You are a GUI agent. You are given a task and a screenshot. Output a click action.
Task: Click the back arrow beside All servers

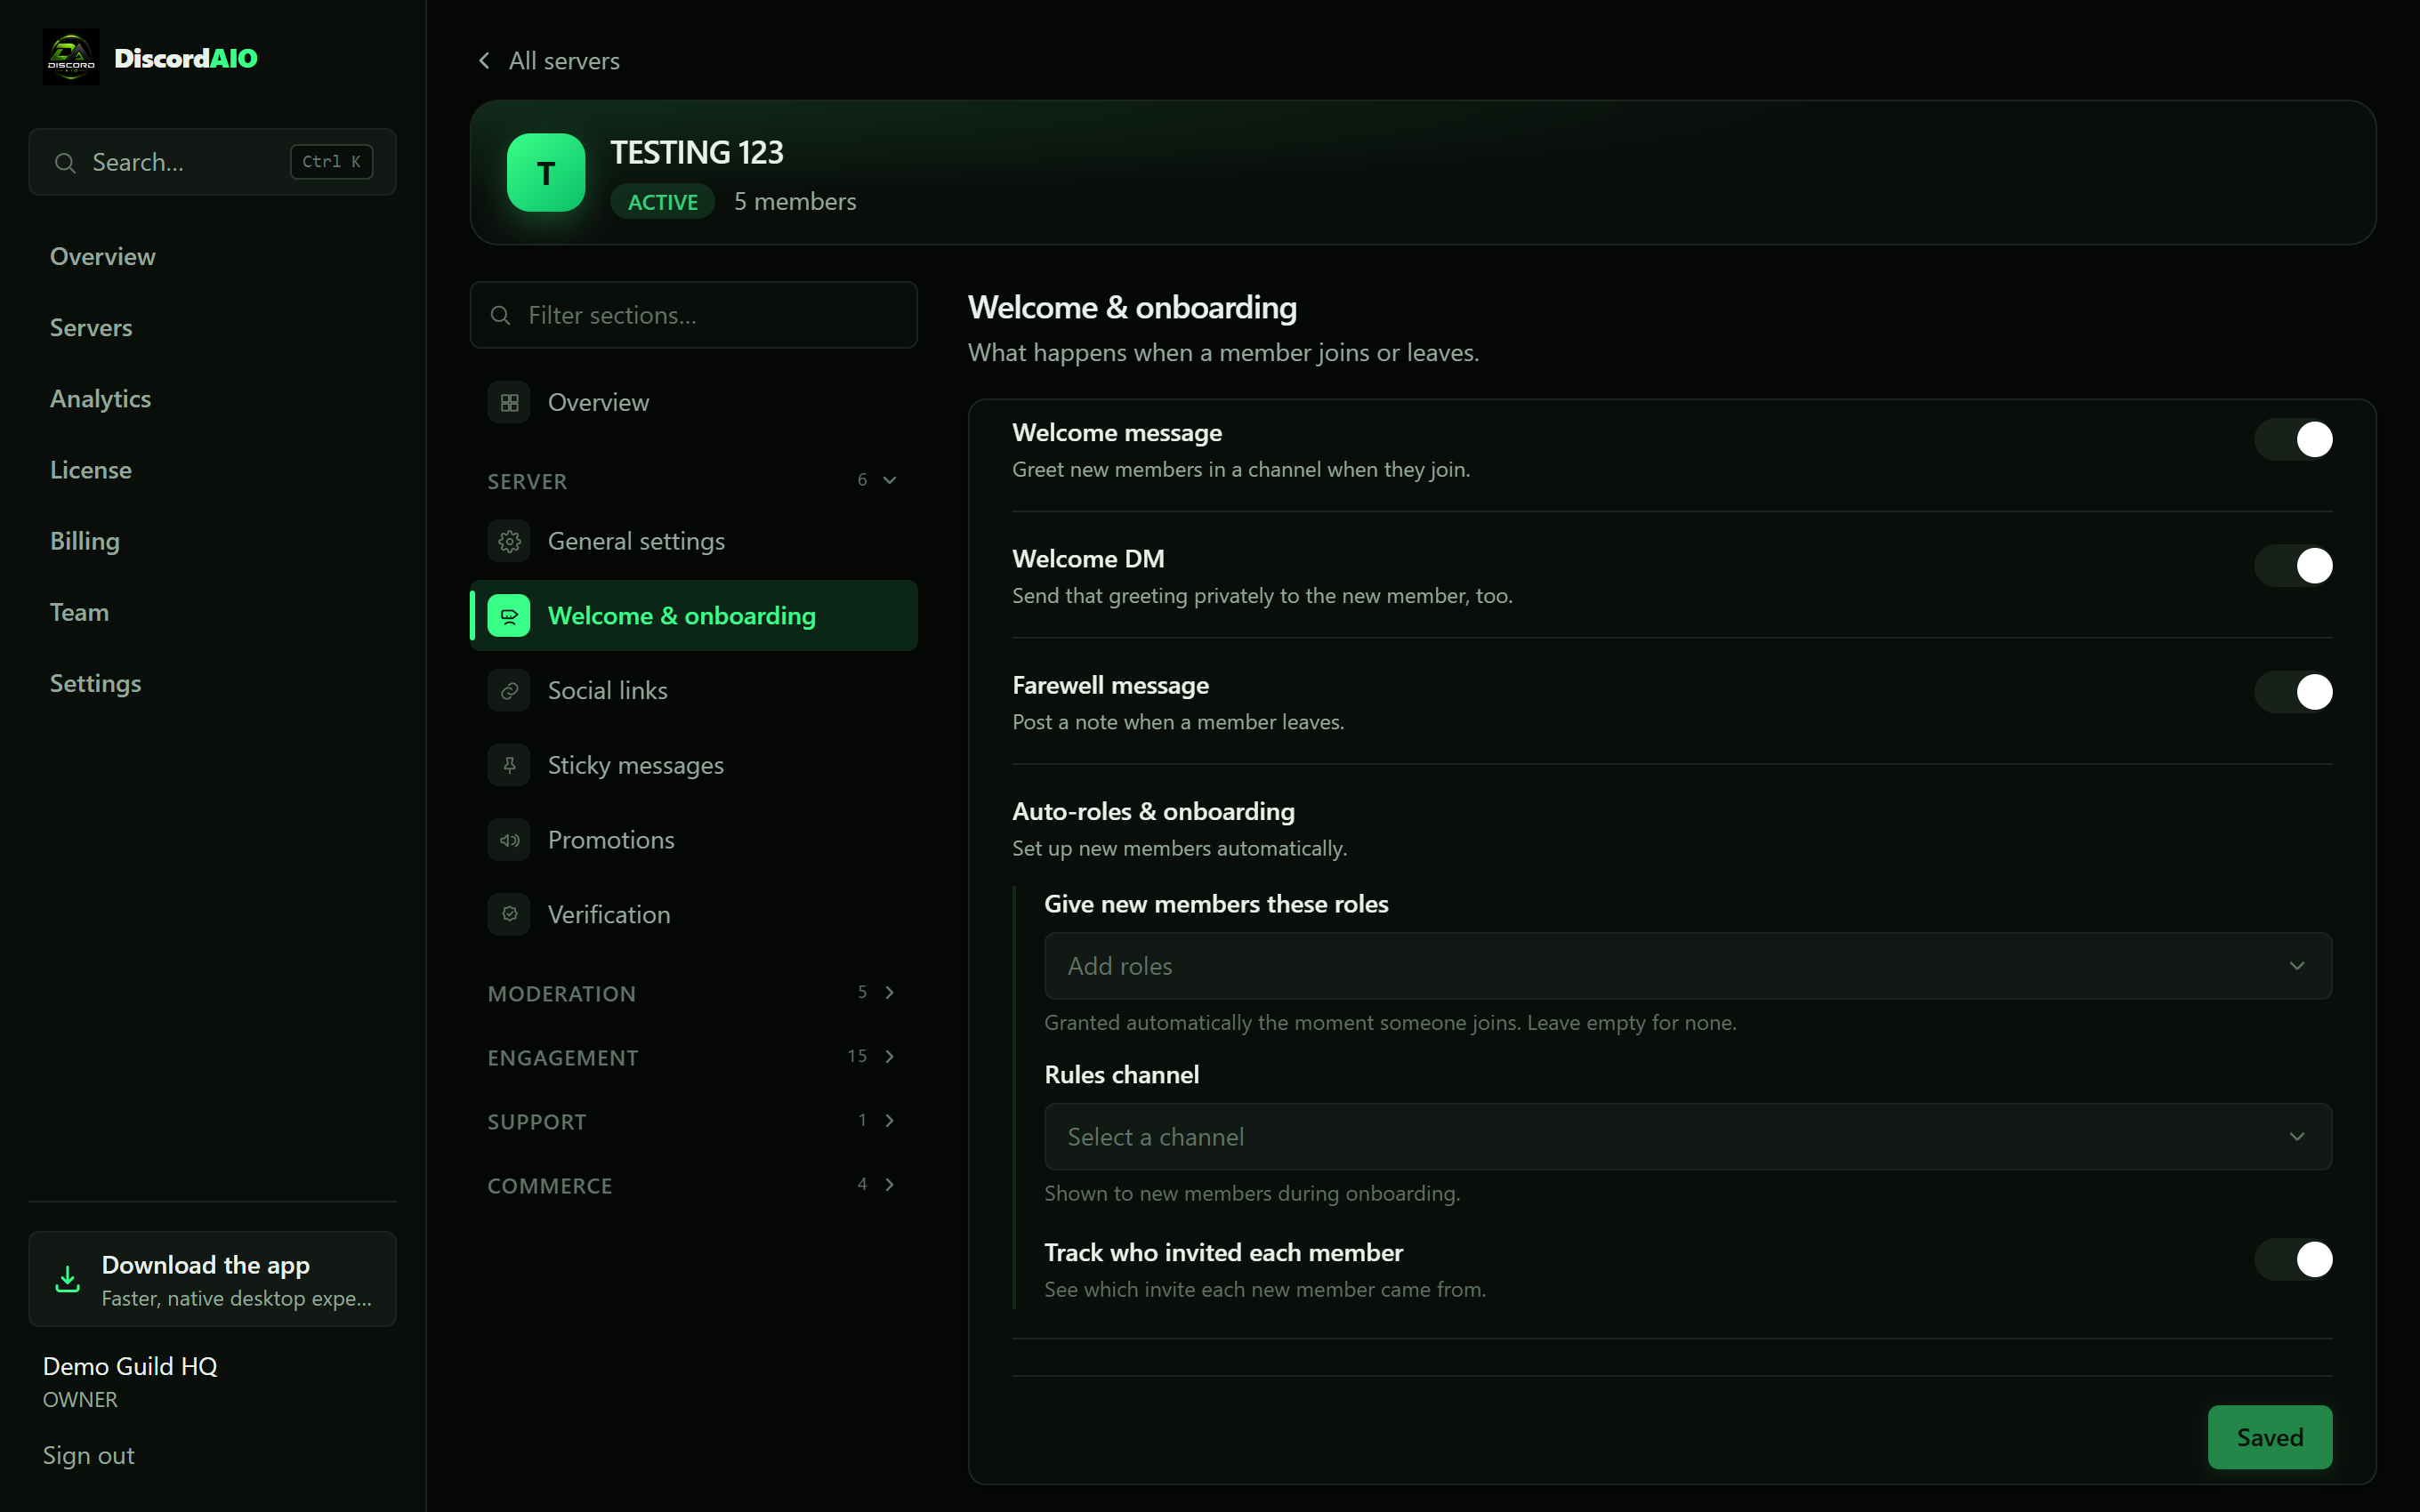click(484, 61)
